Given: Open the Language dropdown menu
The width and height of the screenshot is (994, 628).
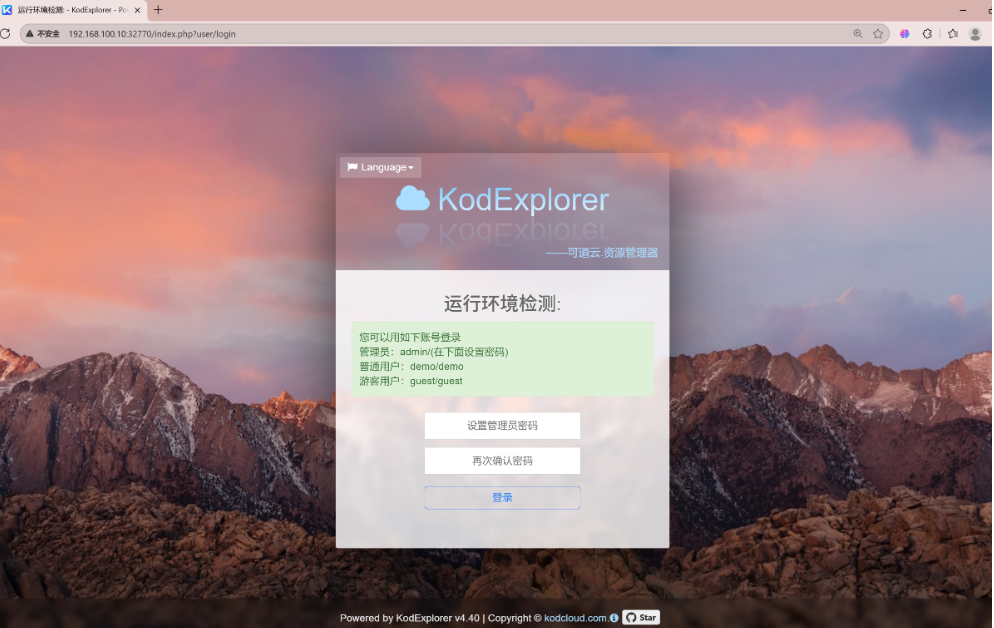Looking at the screenshot, I should coord(380,167).
